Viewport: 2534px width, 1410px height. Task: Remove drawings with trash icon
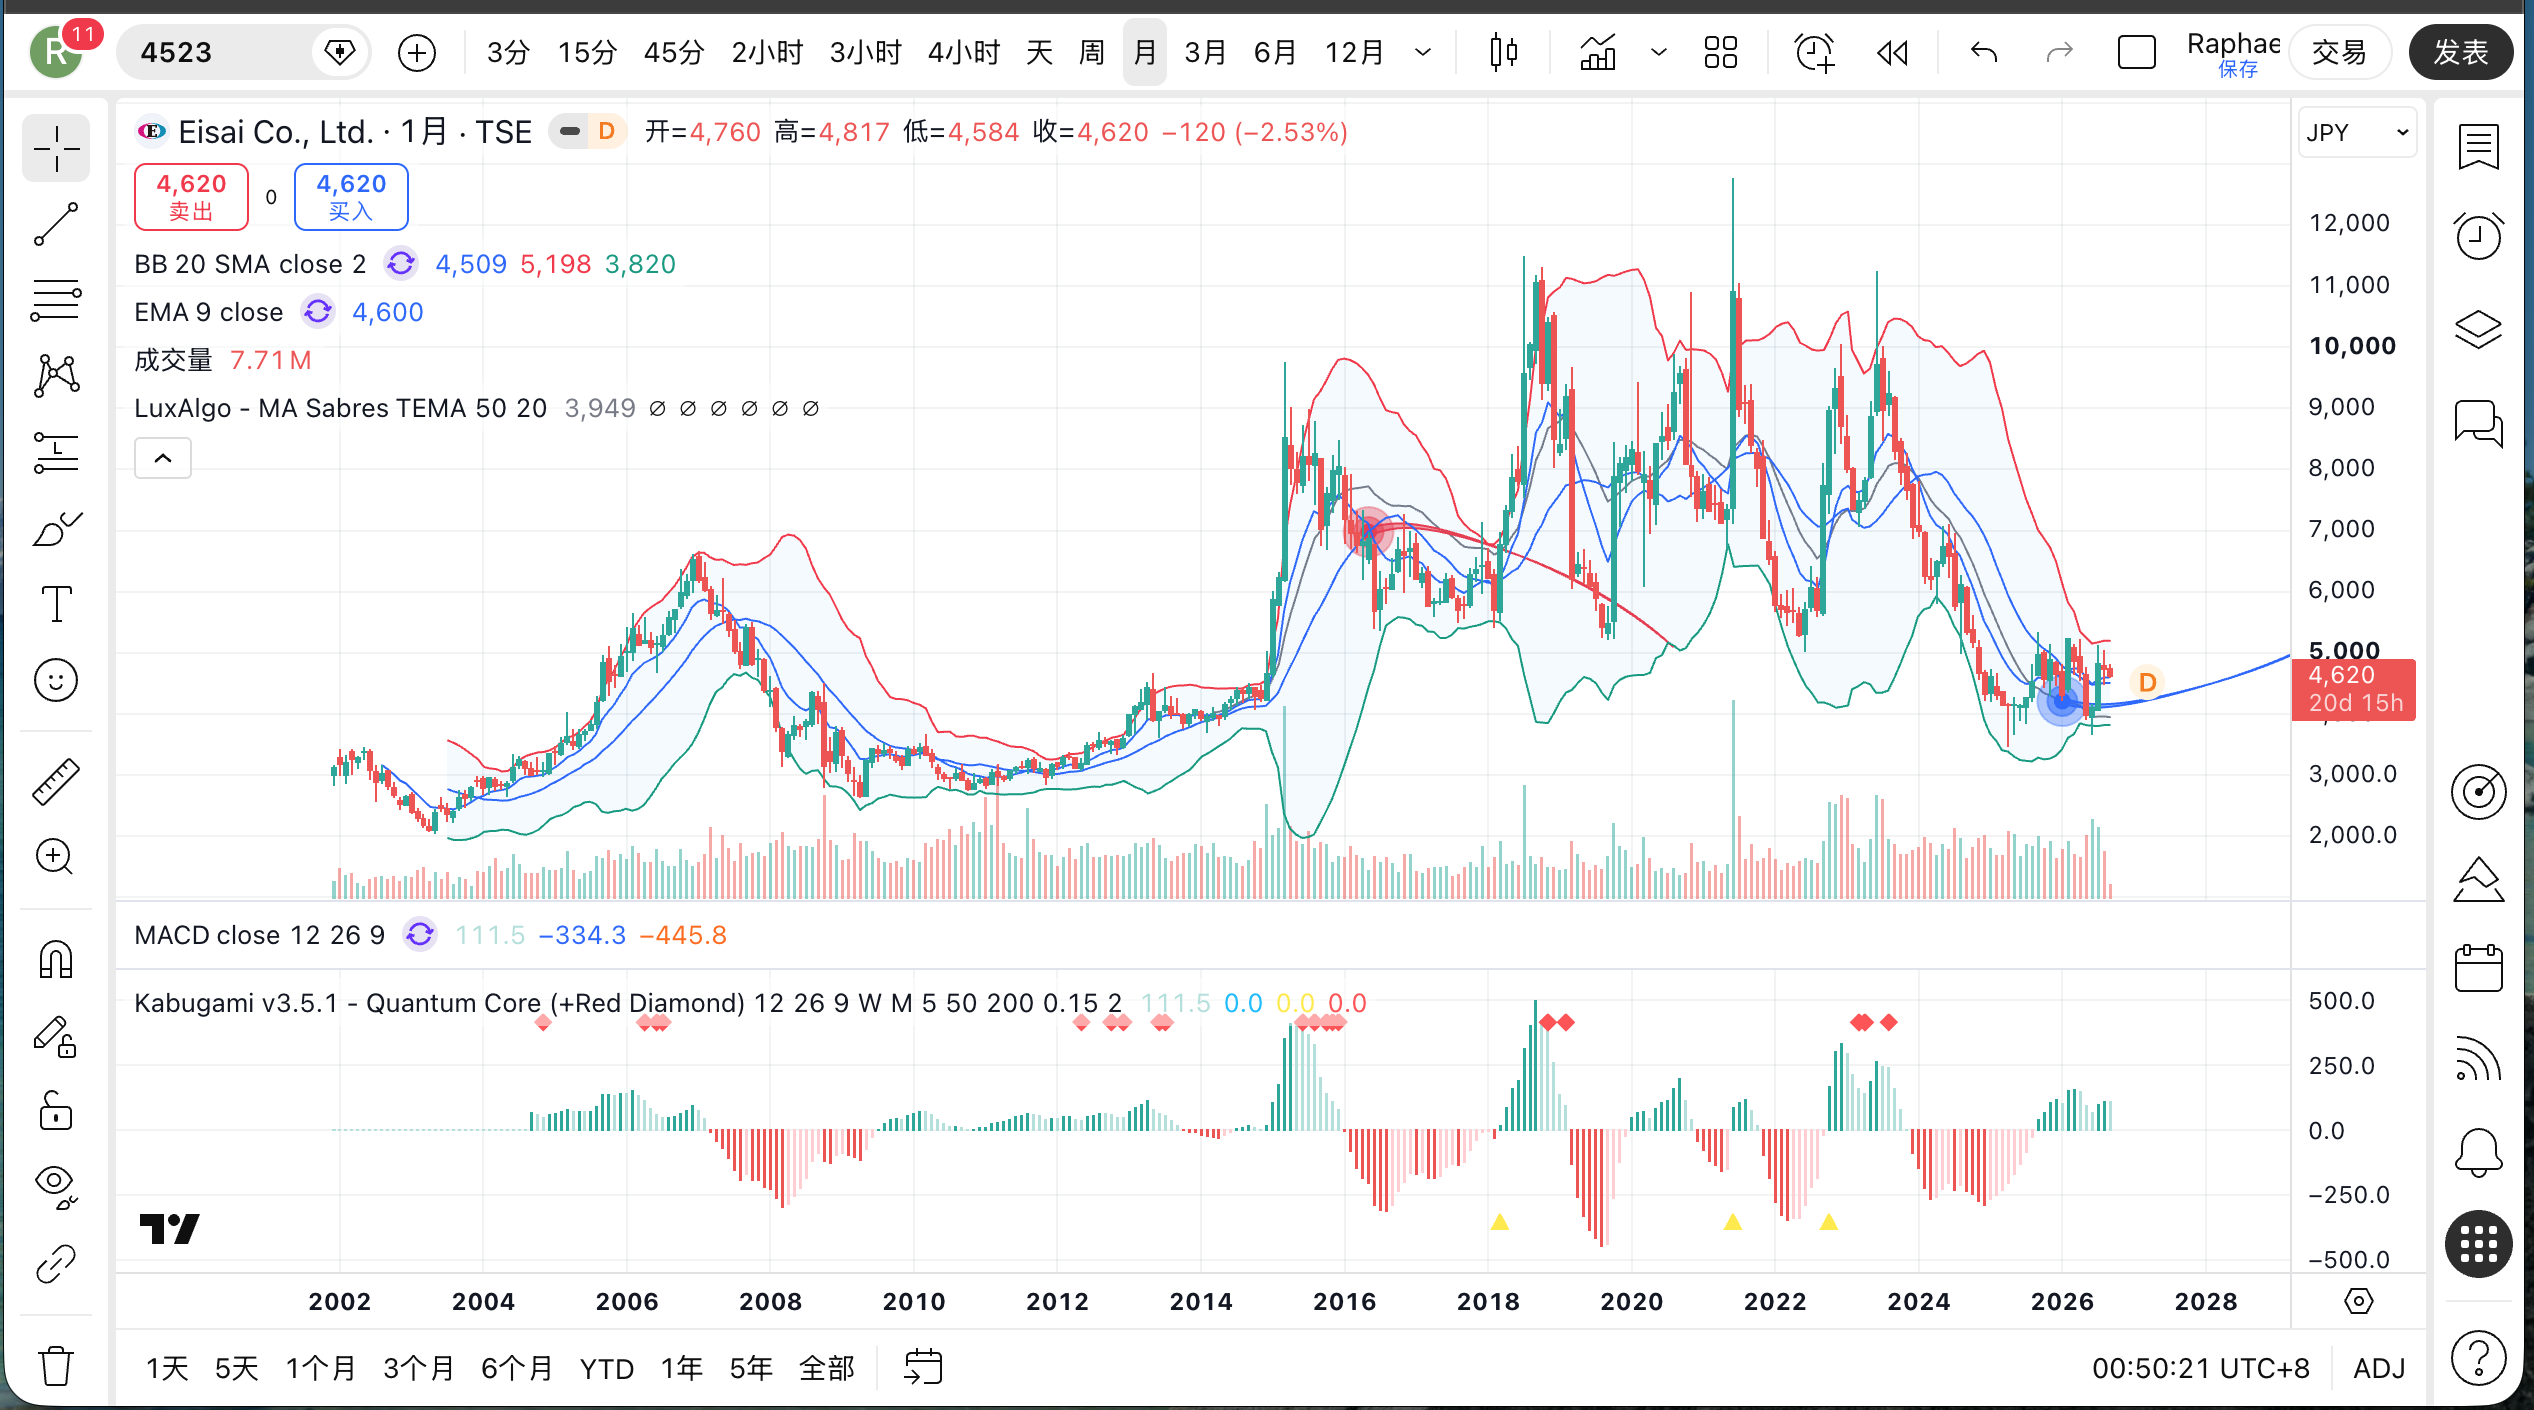tap(56, 1365)
